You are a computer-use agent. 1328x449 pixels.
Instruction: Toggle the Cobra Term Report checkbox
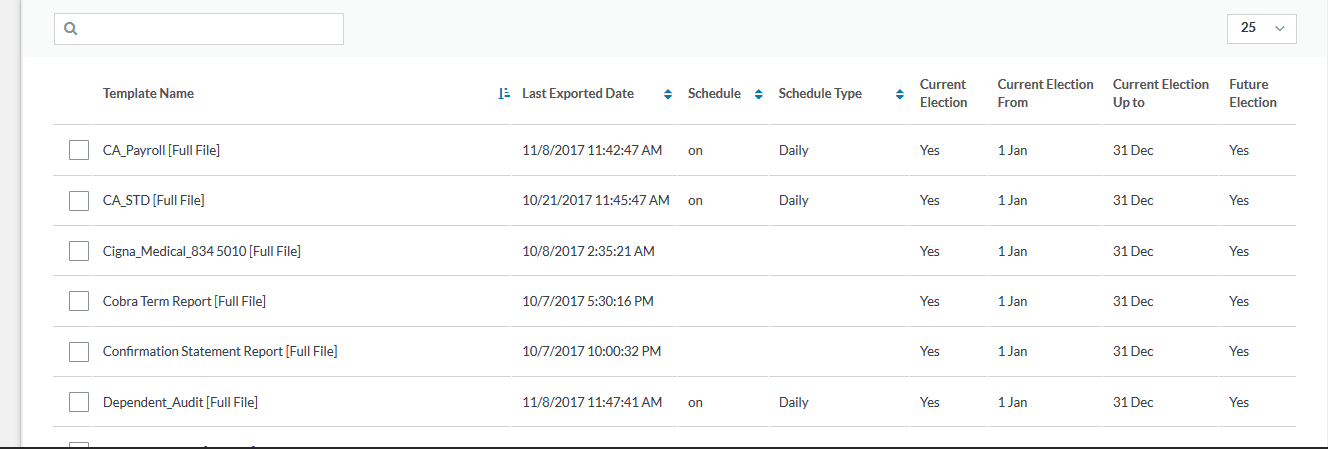tap(79, 301)
